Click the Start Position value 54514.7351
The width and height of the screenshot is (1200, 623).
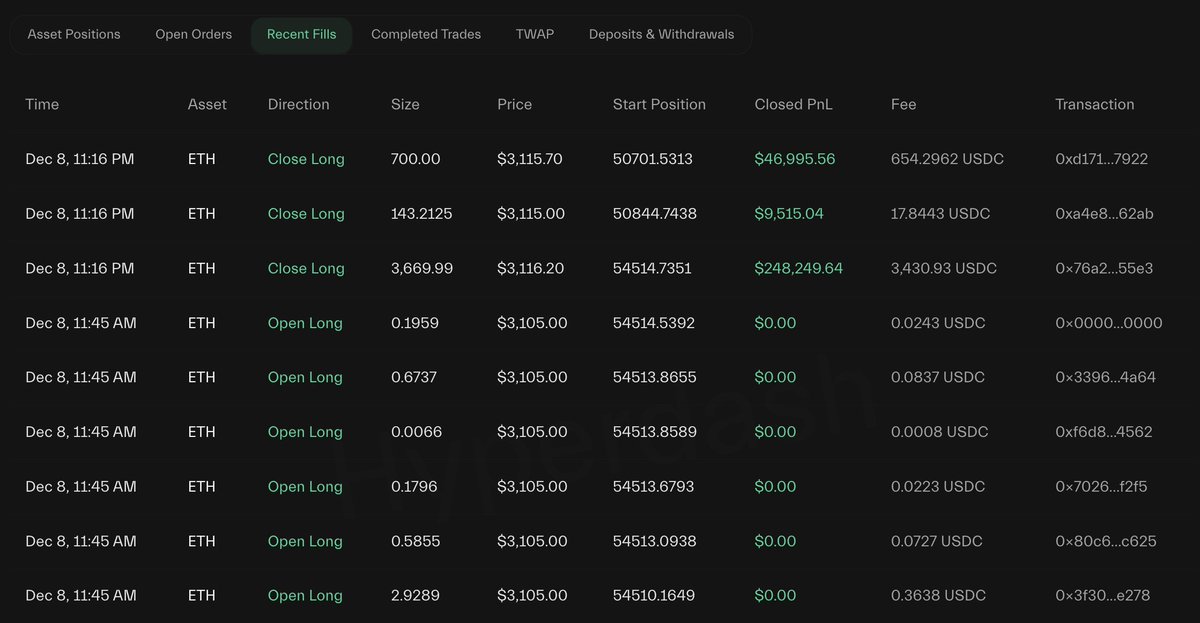tap(660, 268)
